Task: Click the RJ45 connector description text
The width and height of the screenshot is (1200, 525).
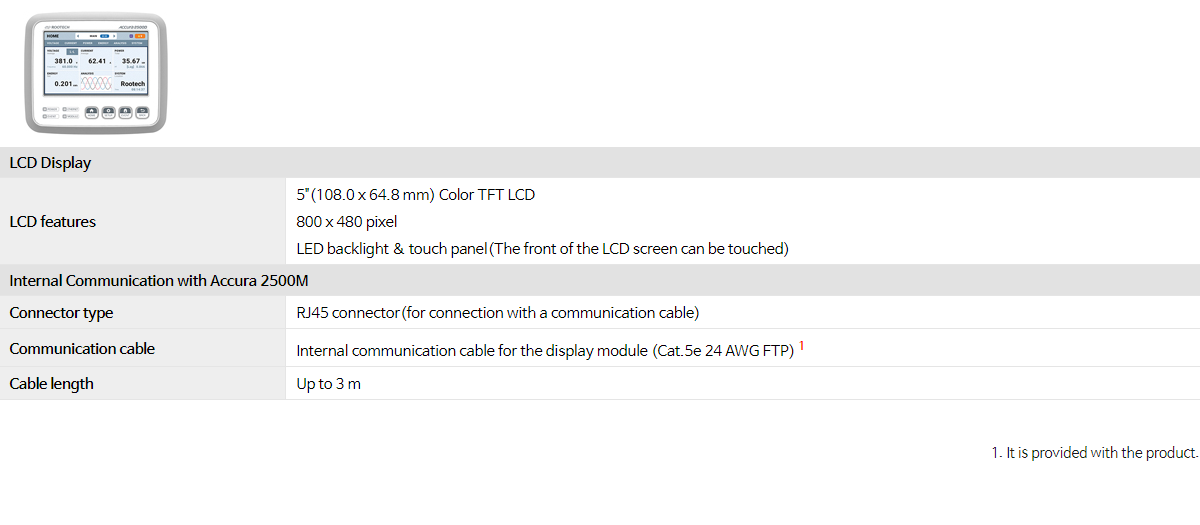Action: [498, 313]
